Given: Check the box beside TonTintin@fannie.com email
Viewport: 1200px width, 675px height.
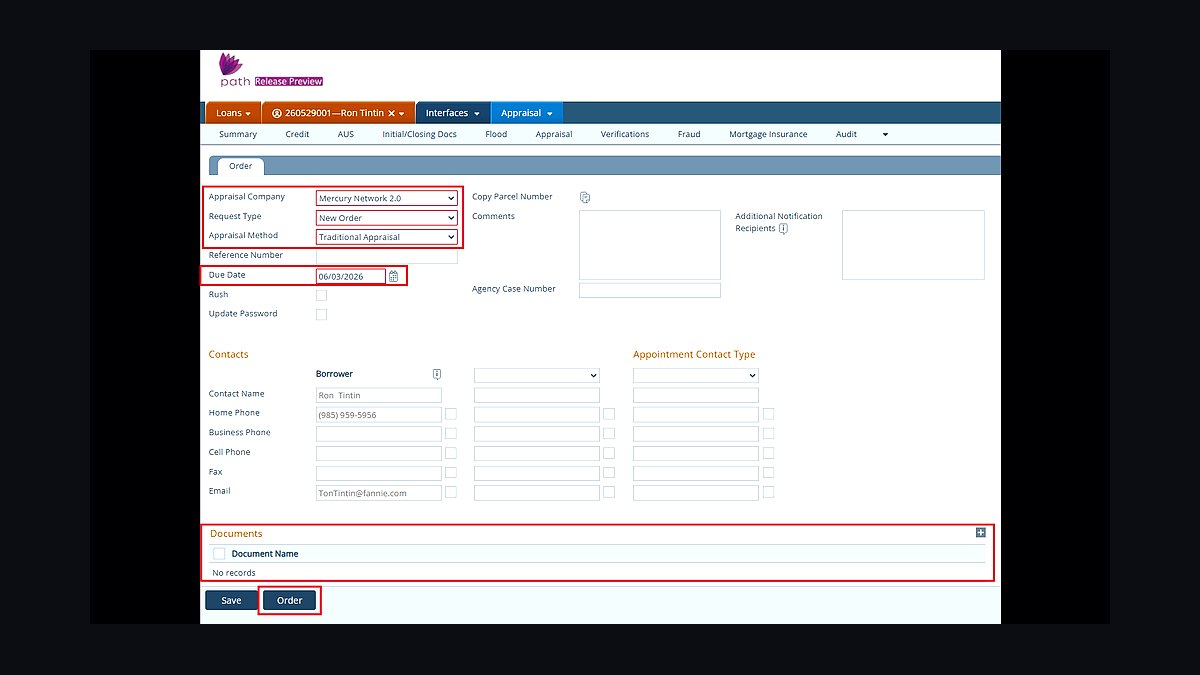Looking at the screenshot, I should coord(451,492).
